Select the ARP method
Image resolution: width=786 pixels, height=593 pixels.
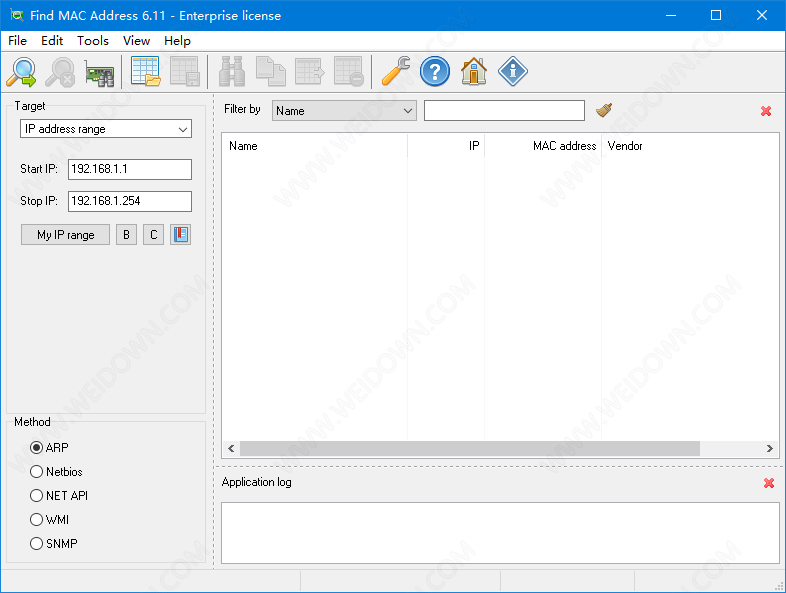point(50,448)
